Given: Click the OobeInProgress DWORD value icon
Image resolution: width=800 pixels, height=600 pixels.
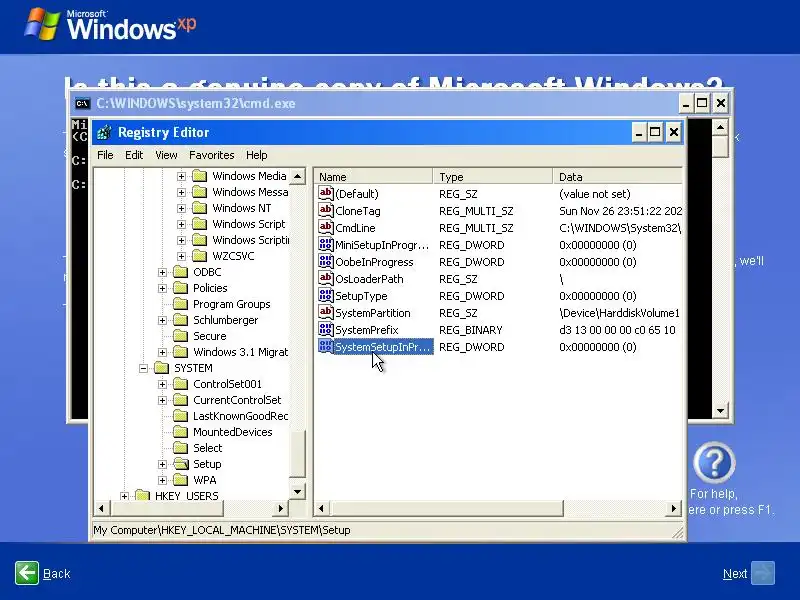Looking at the screenshot, I should (x=326, y=261).
